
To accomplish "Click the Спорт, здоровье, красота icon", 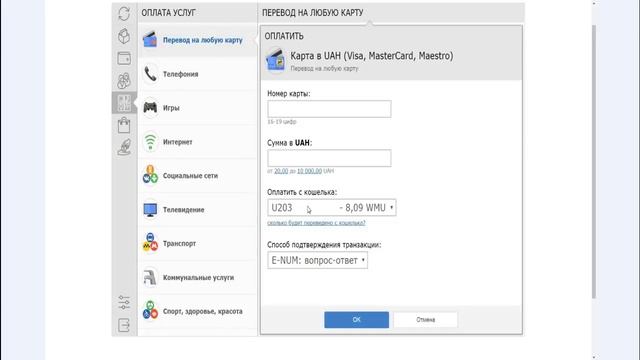I will 150,310.
